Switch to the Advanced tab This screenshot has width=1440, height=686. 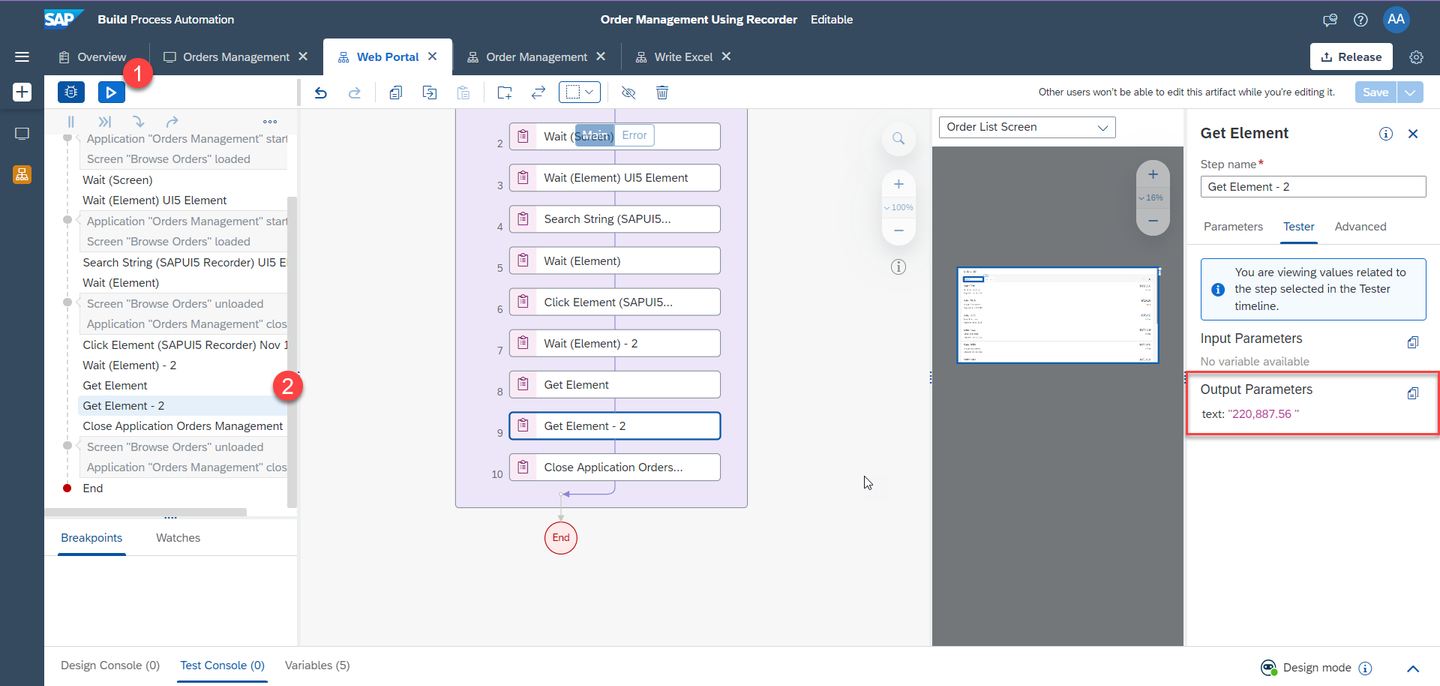[x=1360, y=227]
